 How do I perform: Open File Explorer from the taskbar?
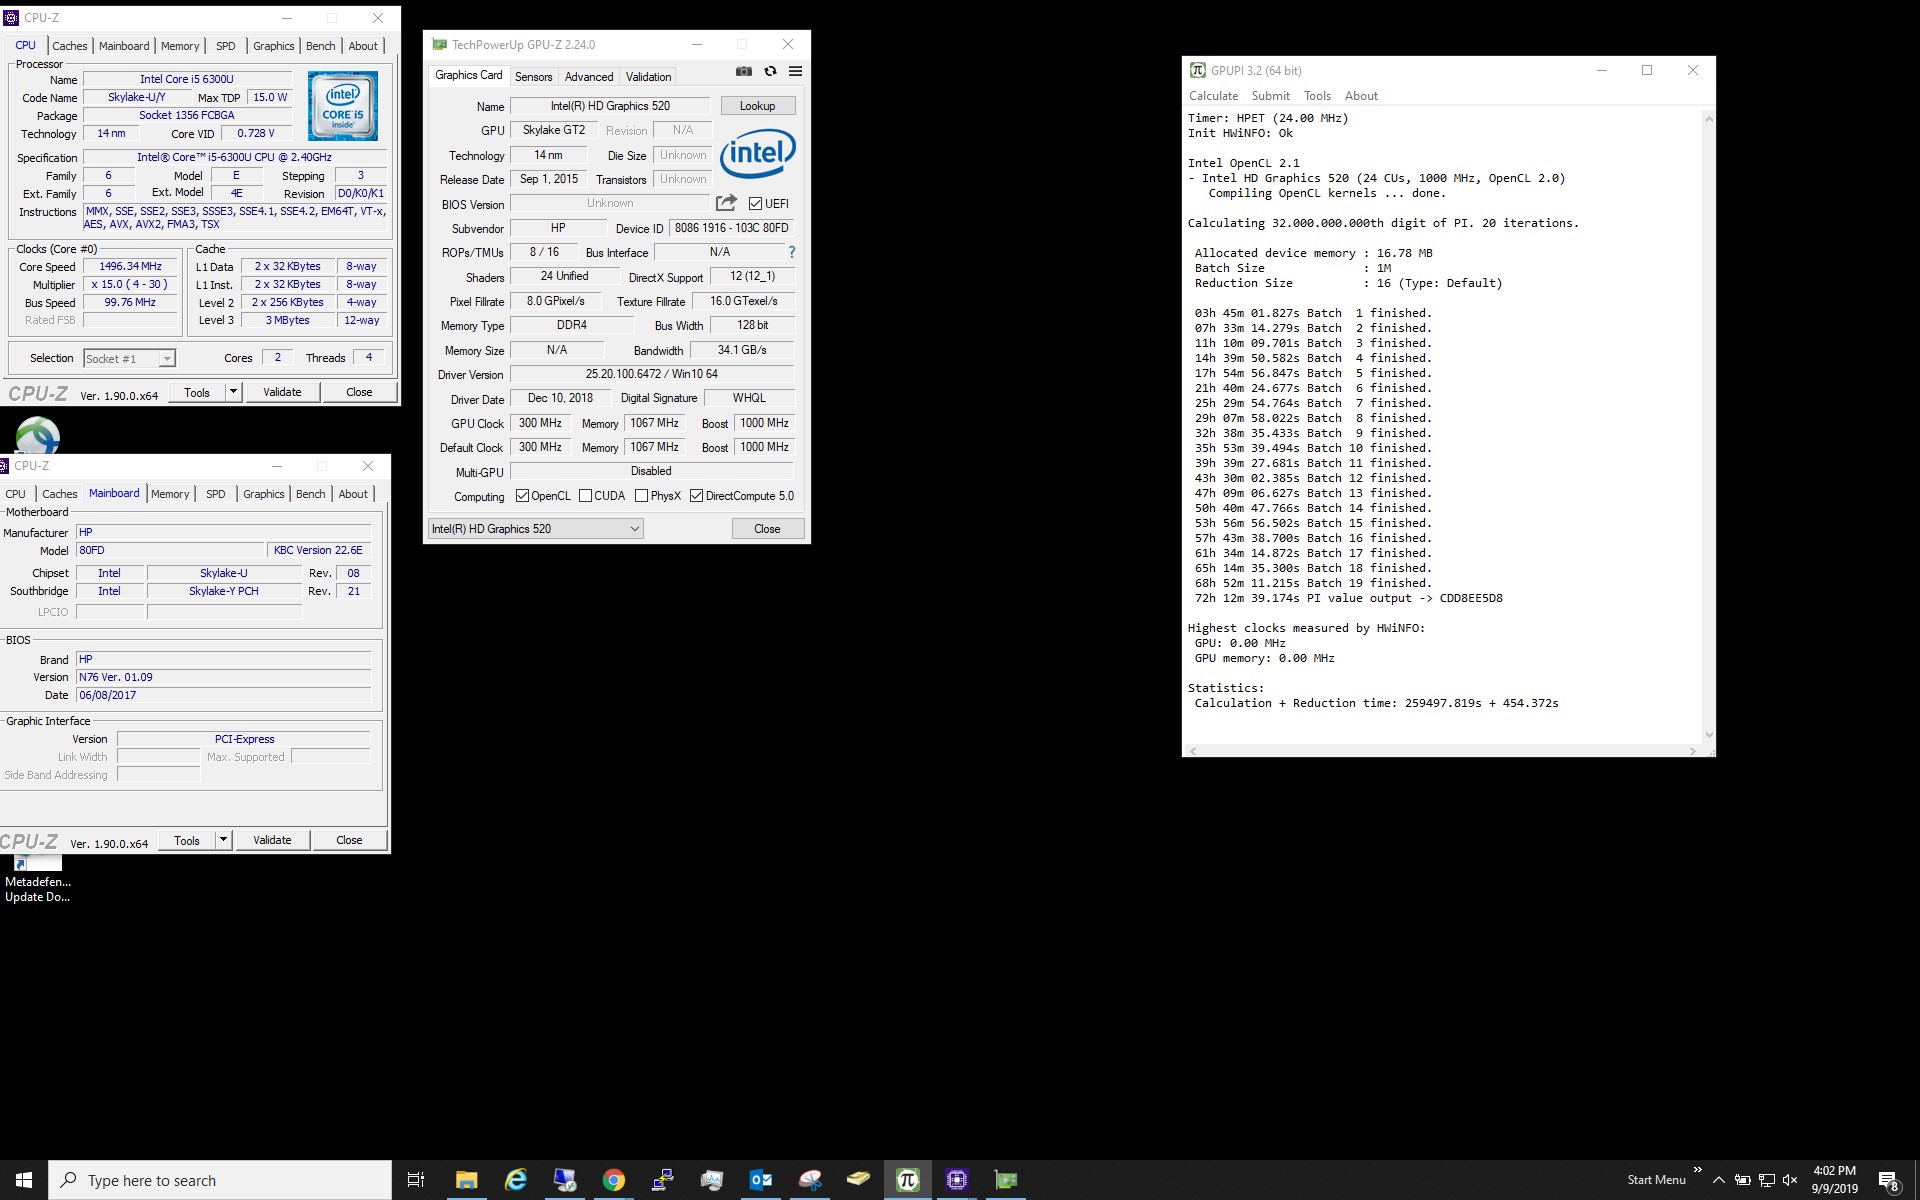coord(466,1180)
